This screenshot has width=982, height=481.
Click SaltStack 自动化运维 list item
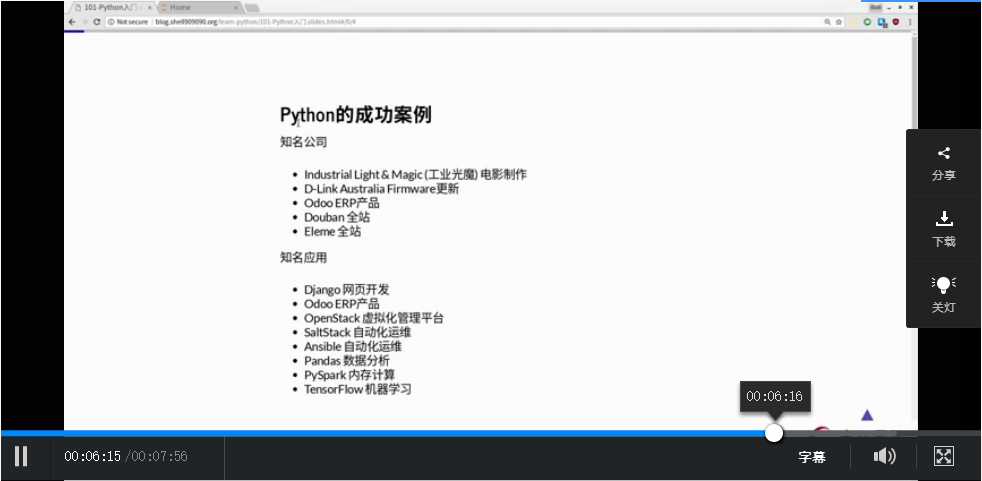(x=358, y=333)
